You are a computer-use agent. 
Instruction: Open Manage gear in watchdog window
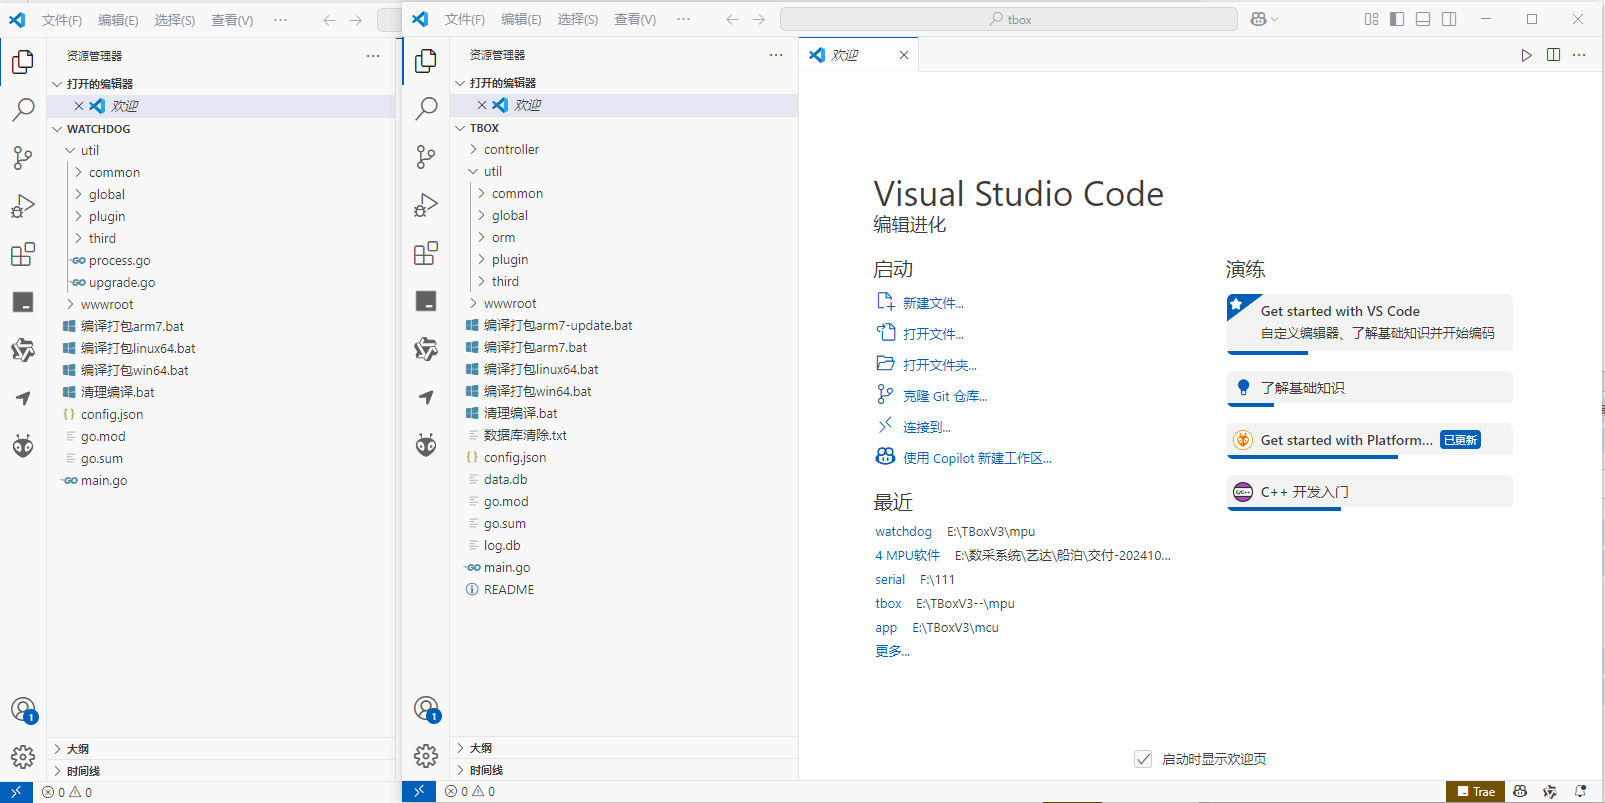coord(23,757)
